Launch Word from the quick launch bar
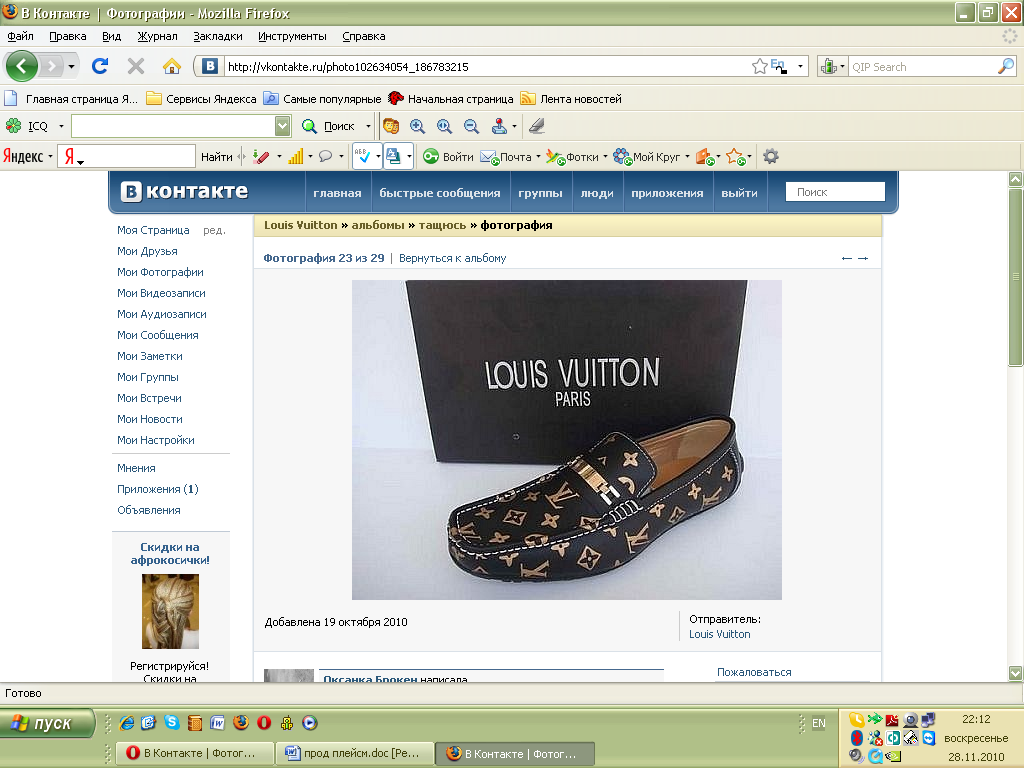 click(217, 722)
